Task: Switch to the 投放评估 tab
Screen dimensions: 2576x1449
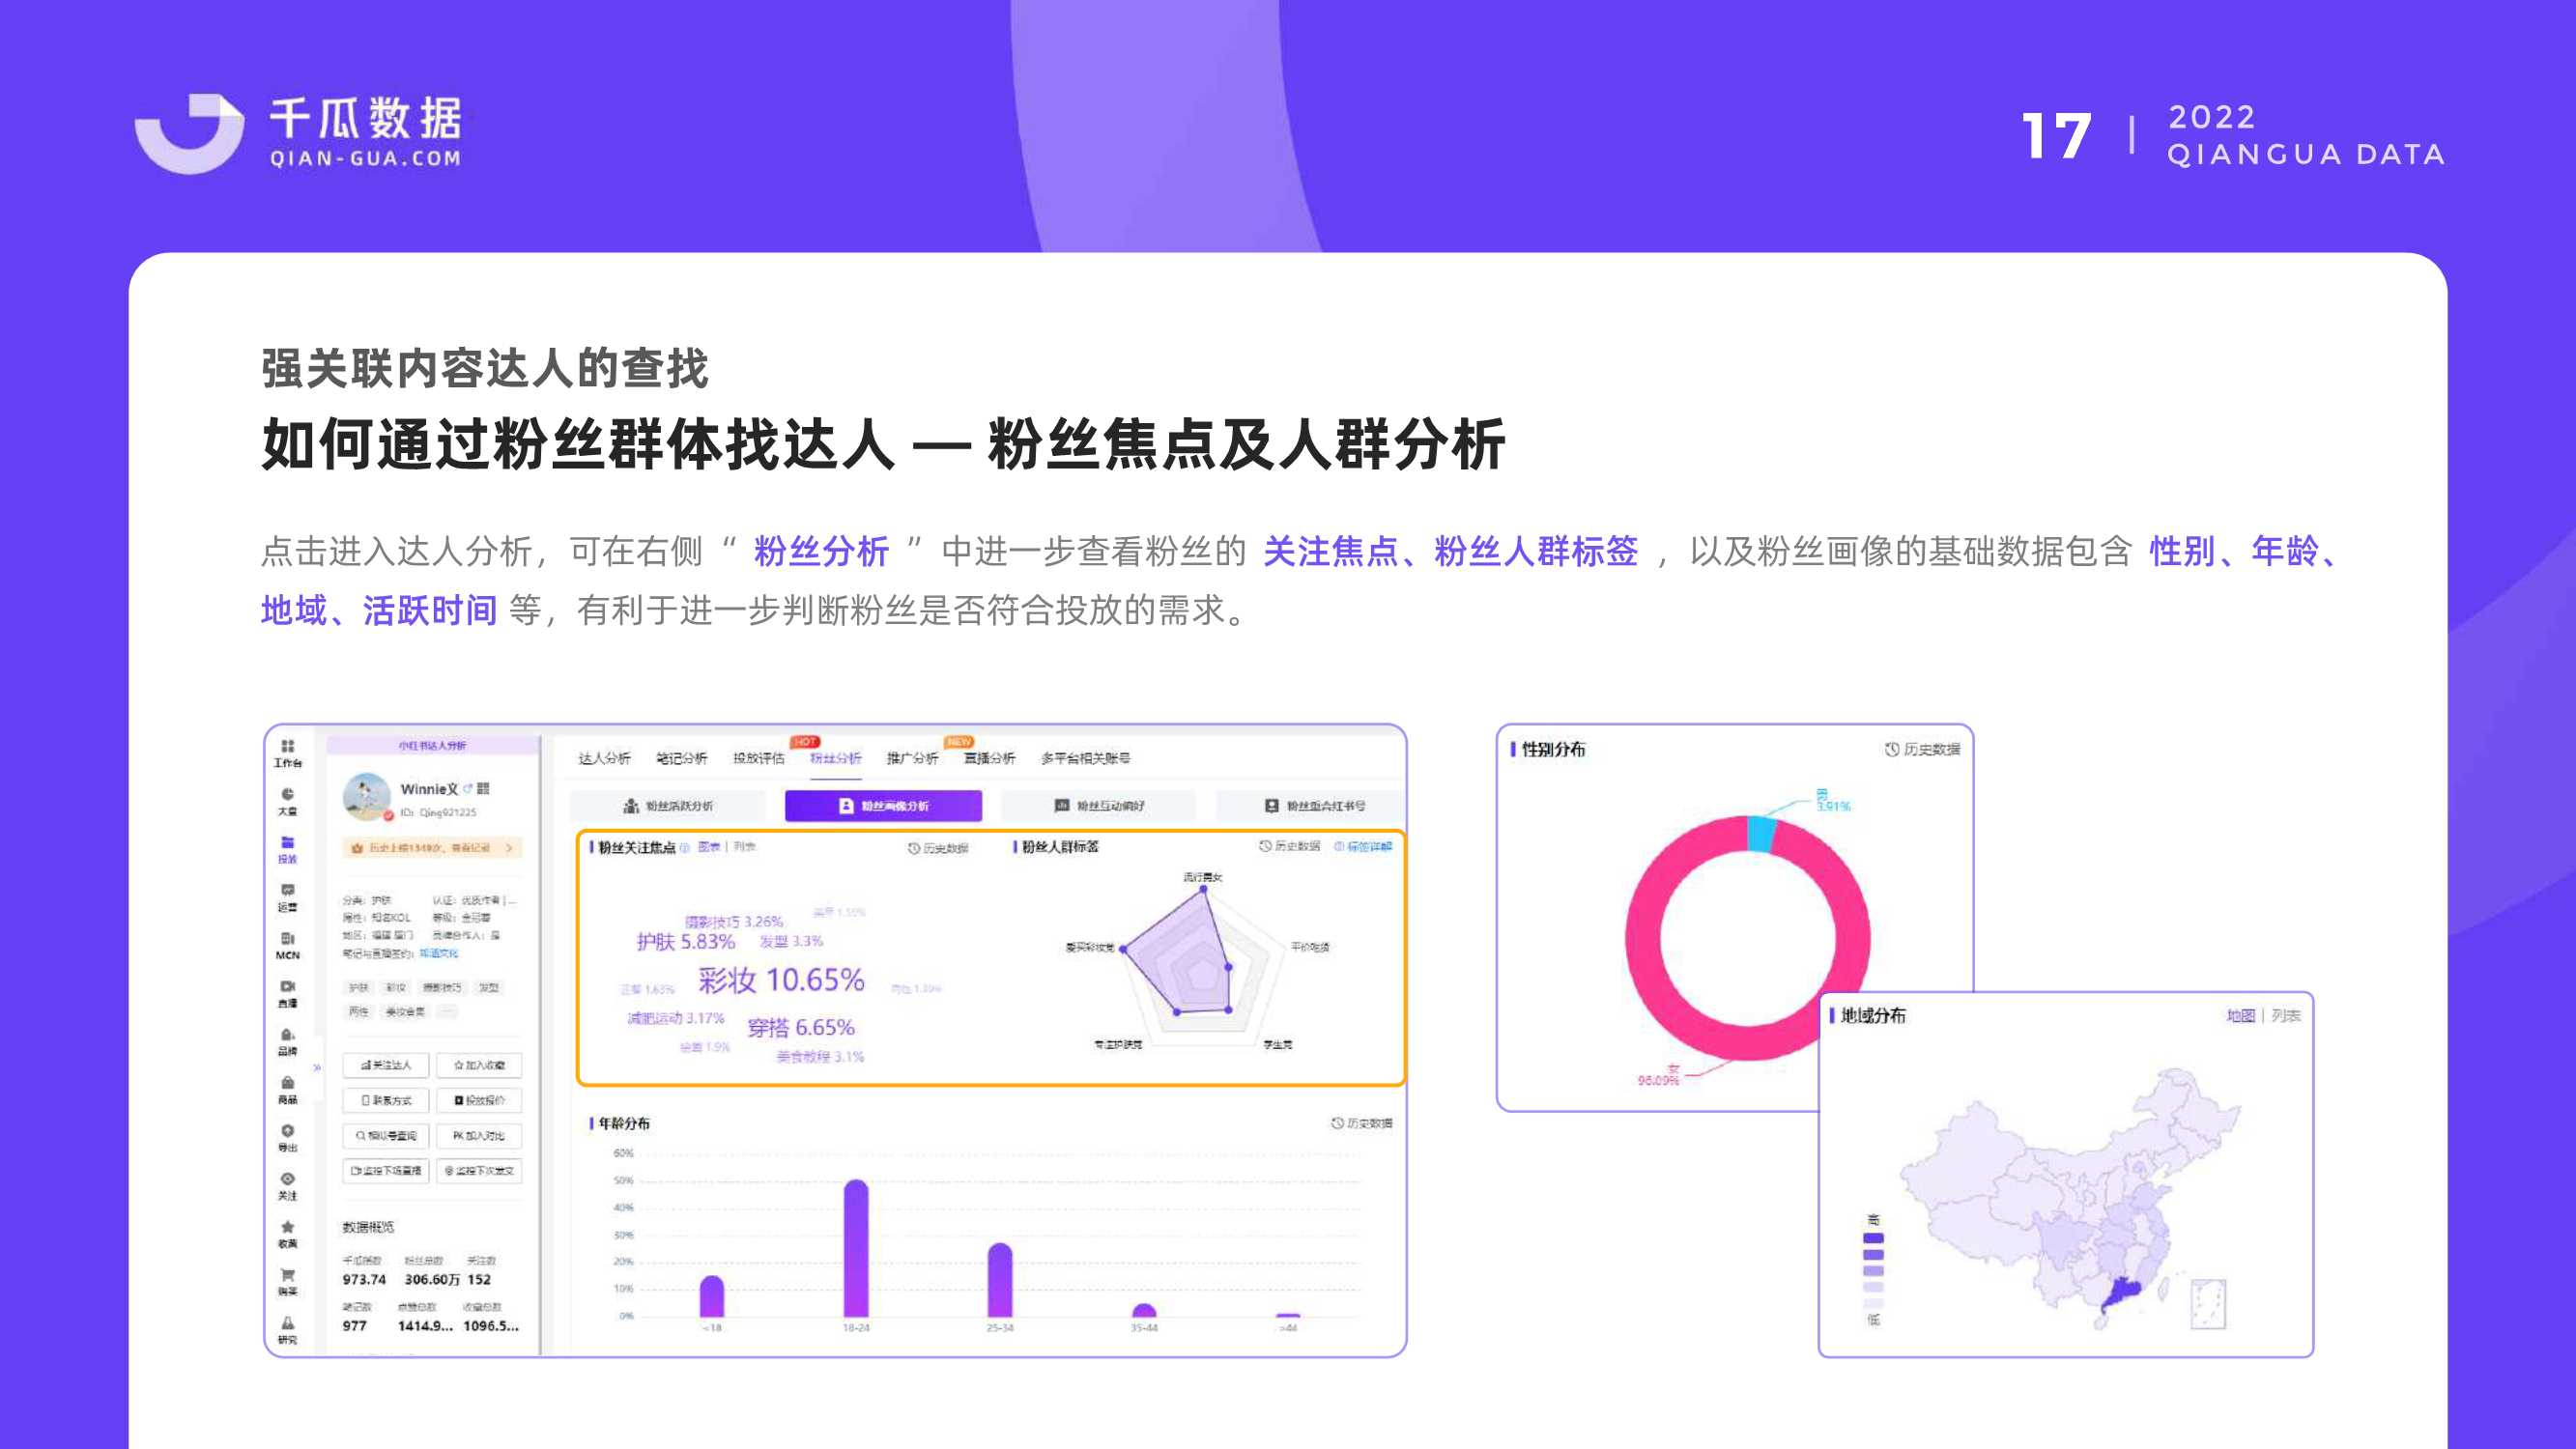Action: click(758, 758)
